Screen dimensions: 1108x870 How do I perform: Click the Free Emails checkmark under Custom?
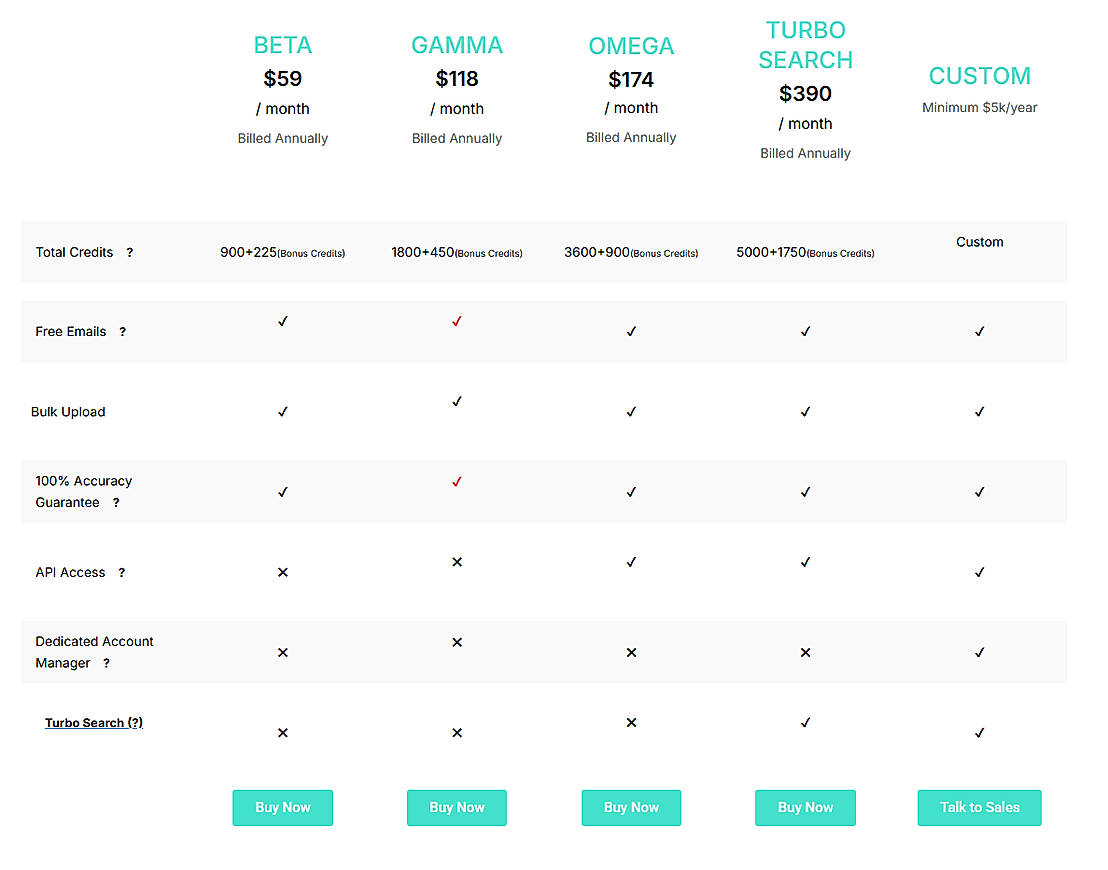(979, 332)
